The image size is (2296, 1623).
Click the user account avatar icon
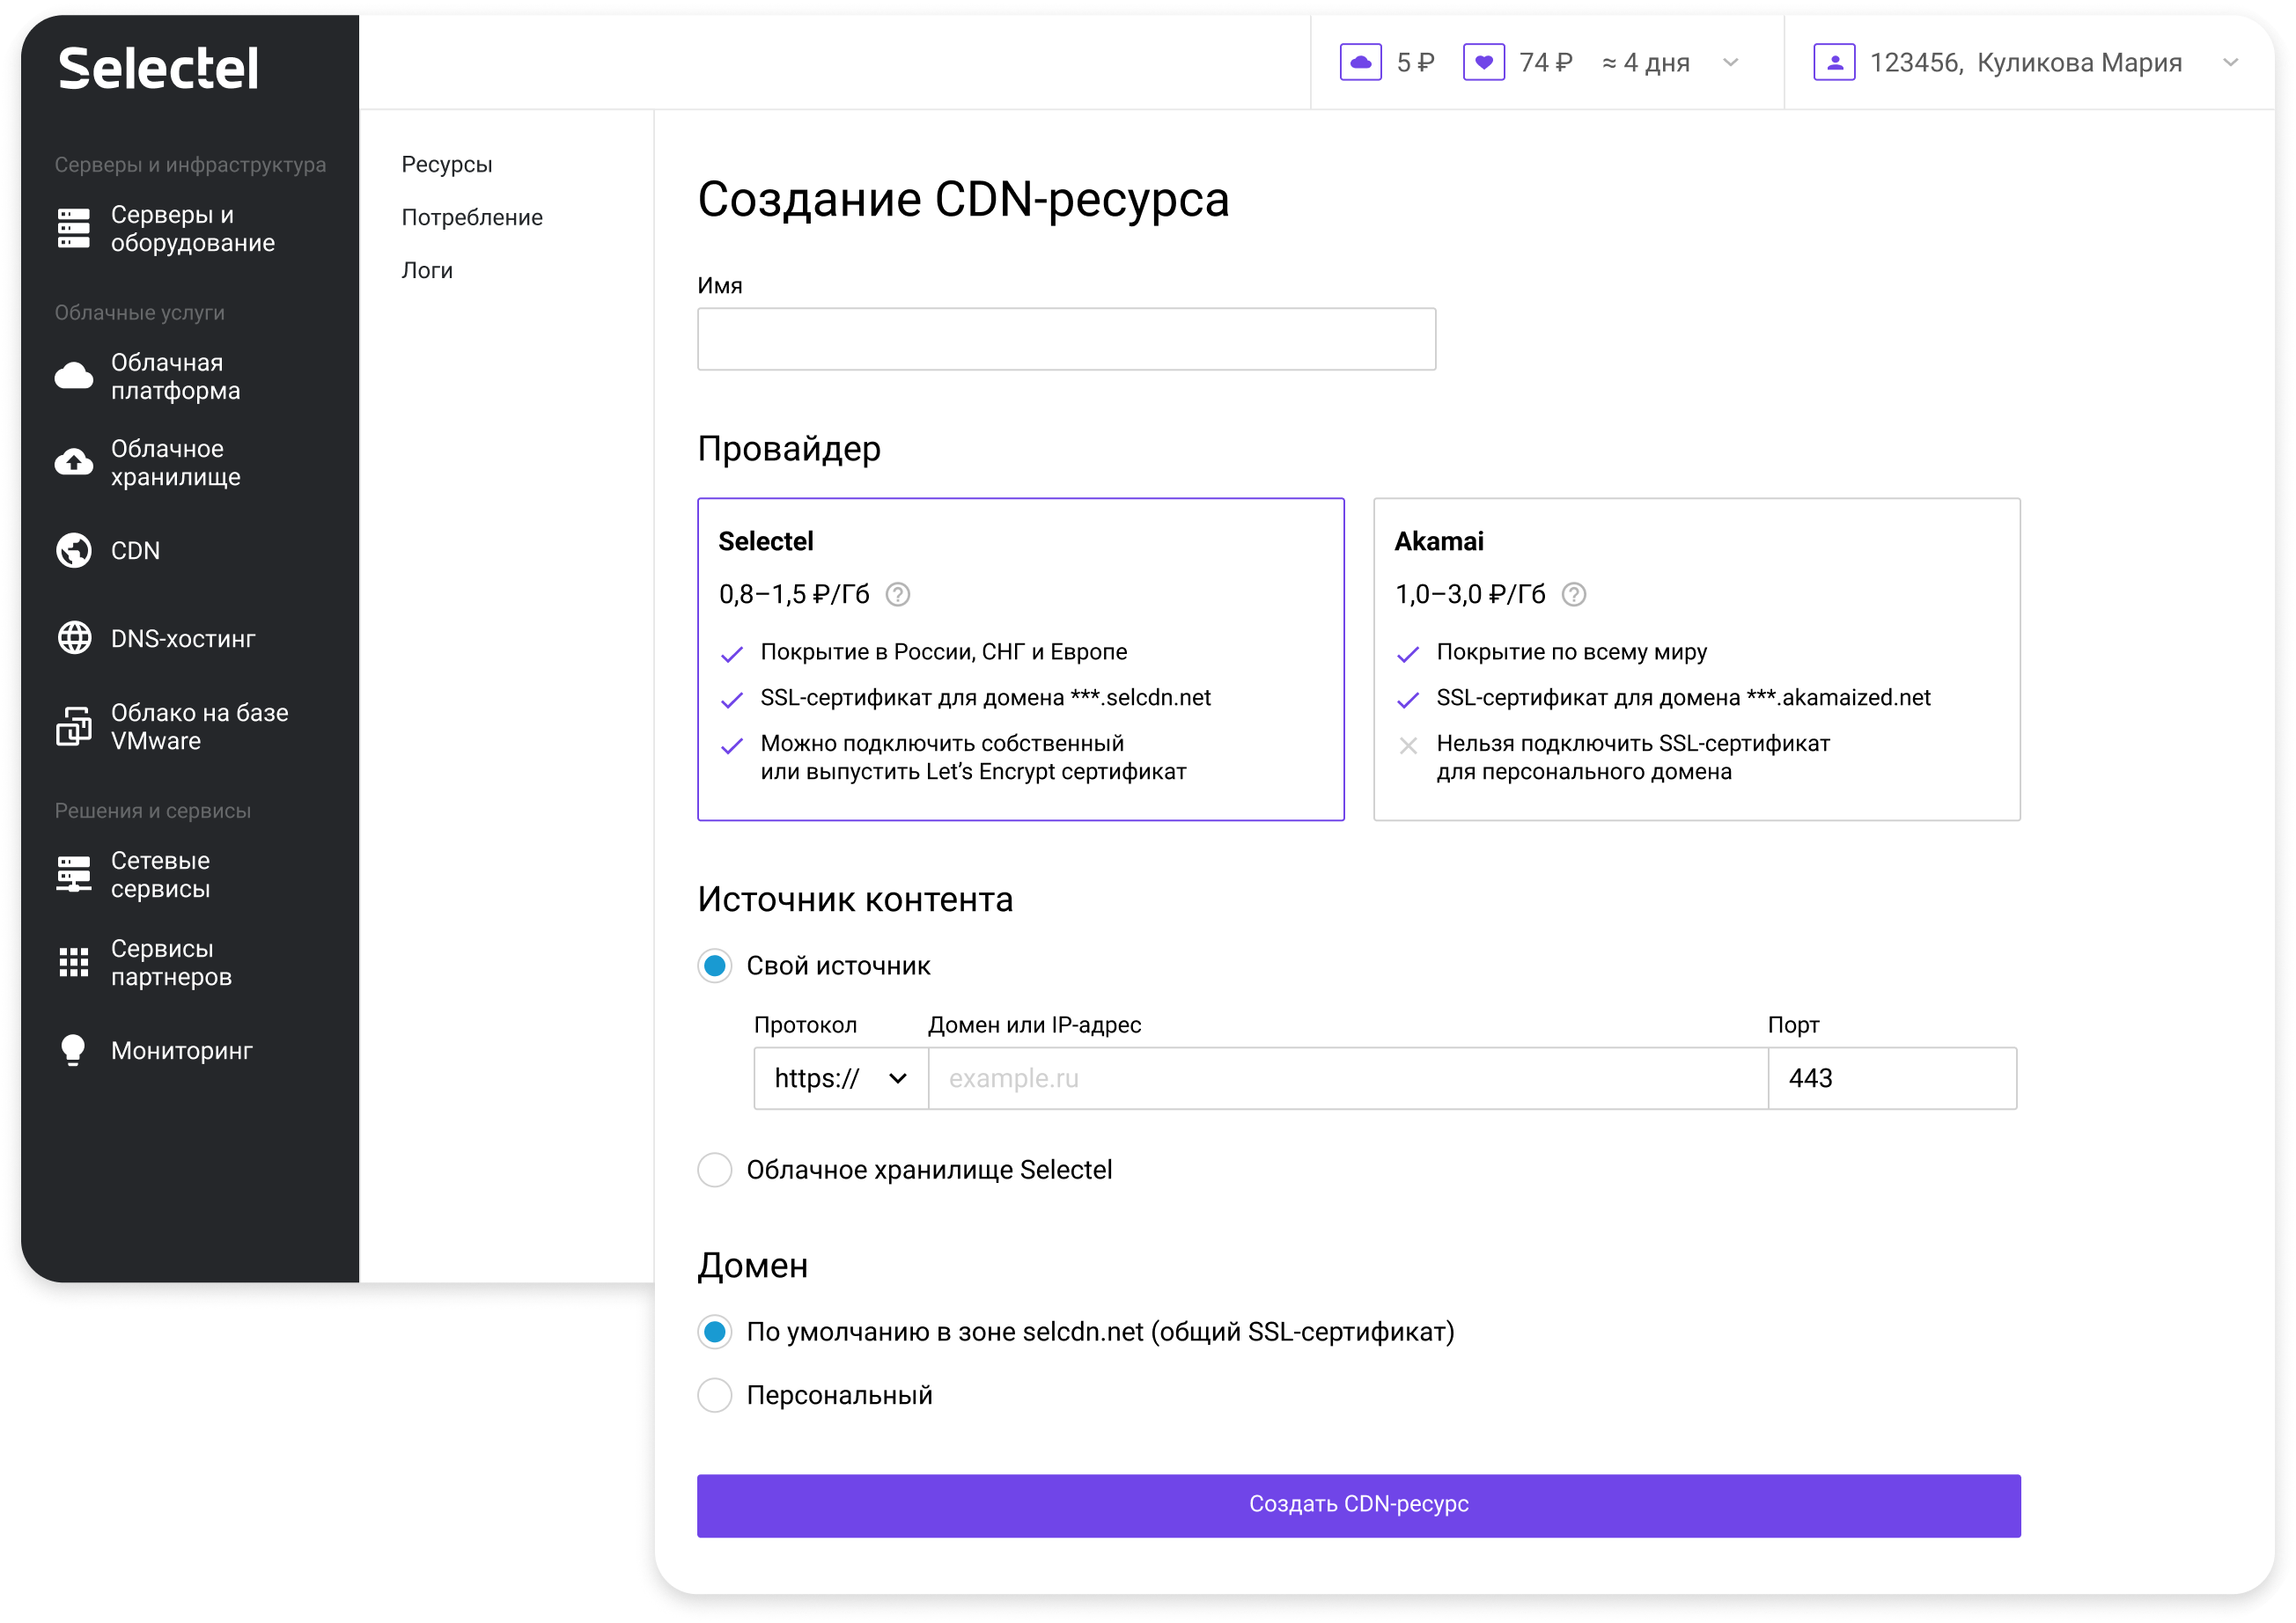pyautogui.click(x=1834, y=62)
